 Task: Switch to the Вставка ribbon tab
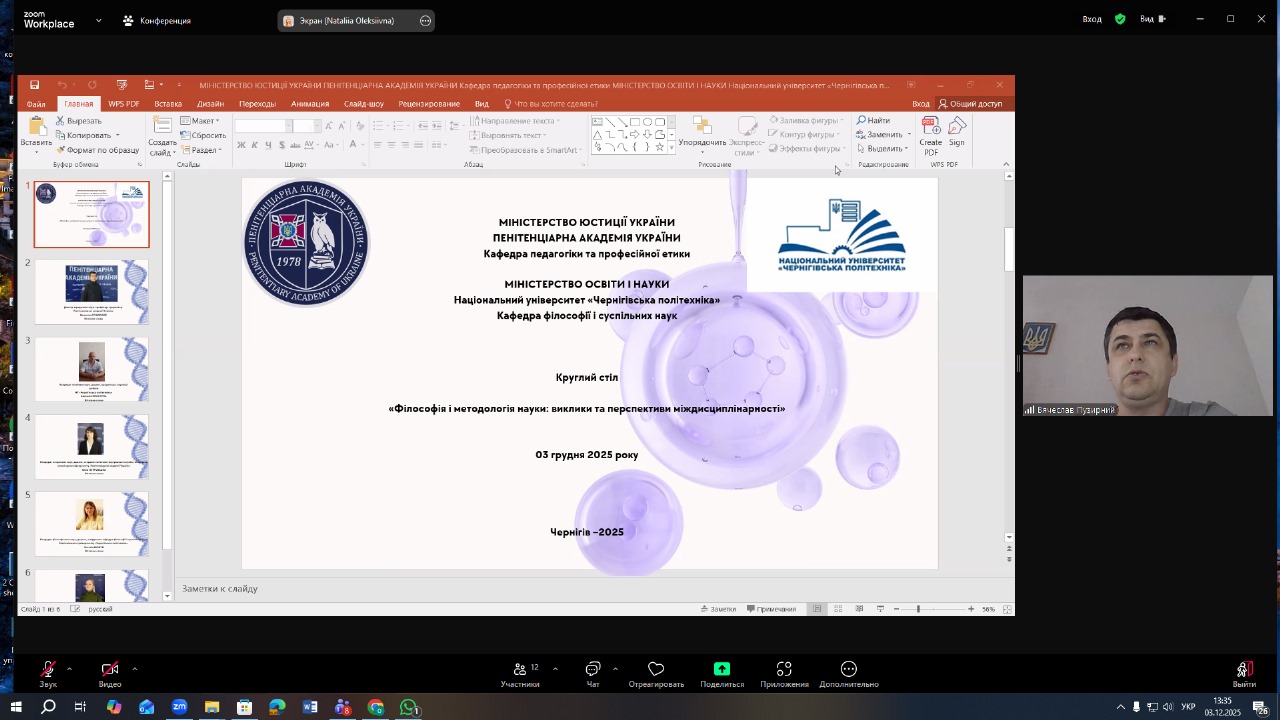click(168, 104)
